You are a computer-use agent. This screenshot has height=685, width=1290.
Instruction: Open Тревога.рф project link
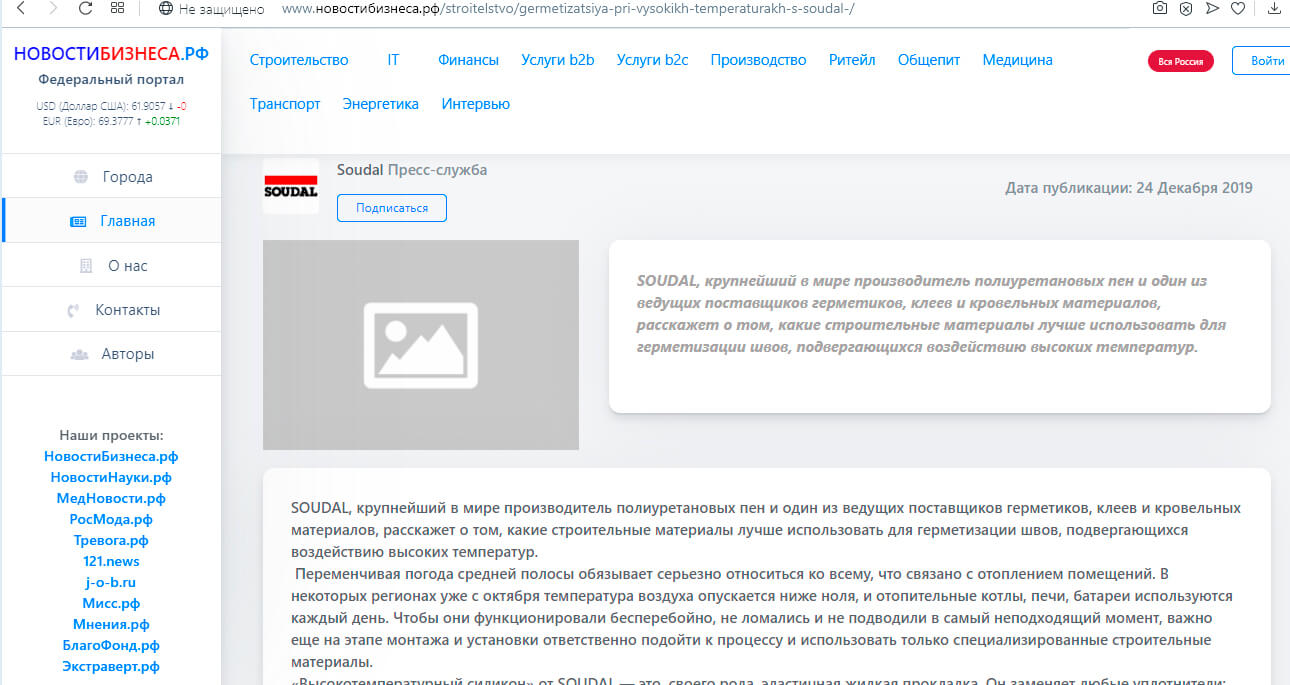click(x=111, y=540)
